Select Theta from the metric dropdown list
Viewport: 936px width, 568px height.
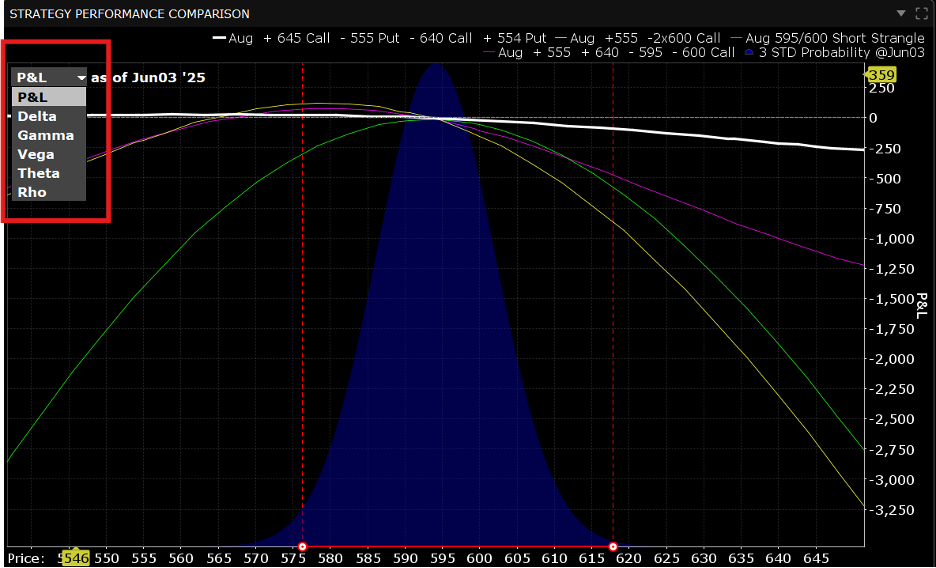point(49,174)
